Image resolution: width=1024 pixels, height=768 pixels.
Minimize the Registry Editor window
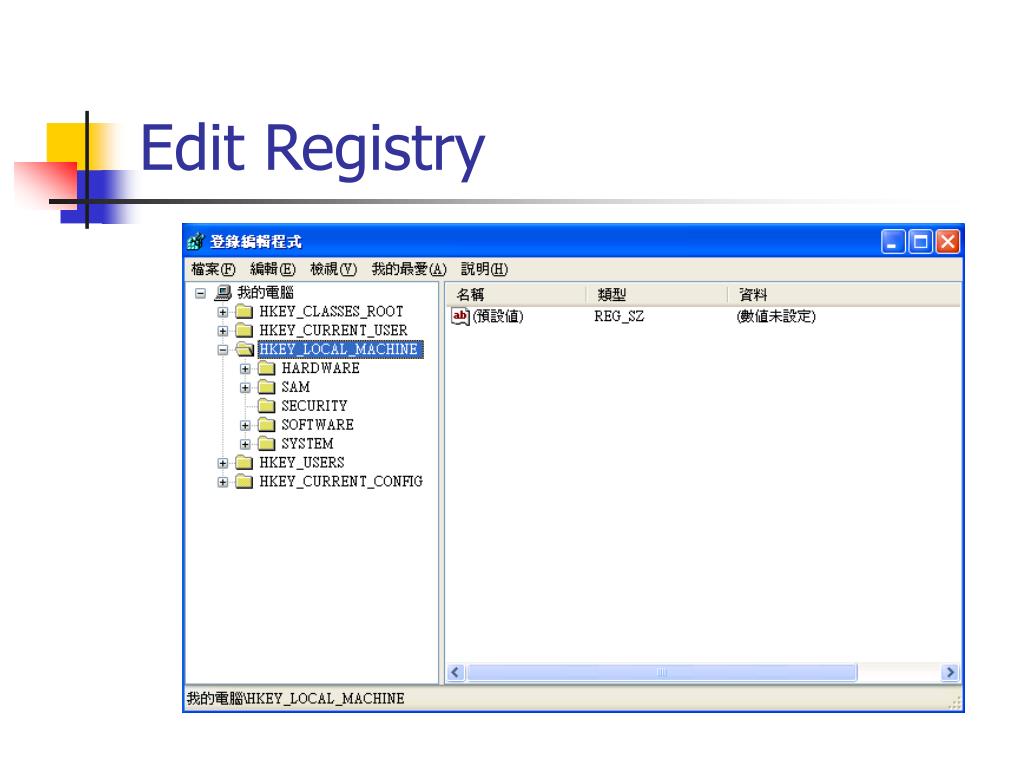(x=893, y=242)
